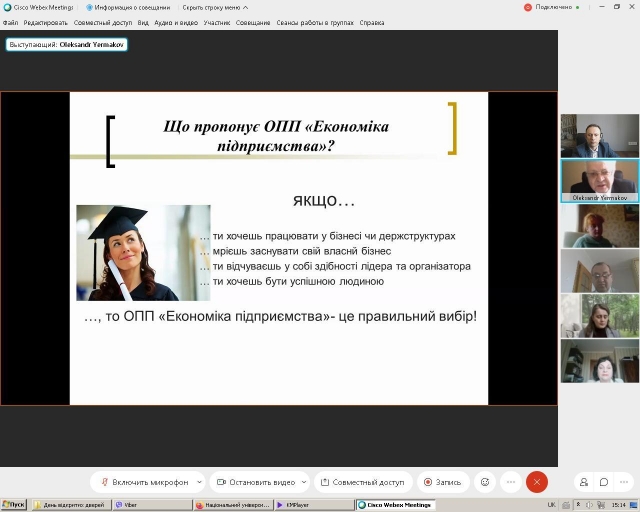This screenshot has height=512, width=640.
Task: Click Cisco Webex Meetings taskbar item
Action: click(395, 505)
